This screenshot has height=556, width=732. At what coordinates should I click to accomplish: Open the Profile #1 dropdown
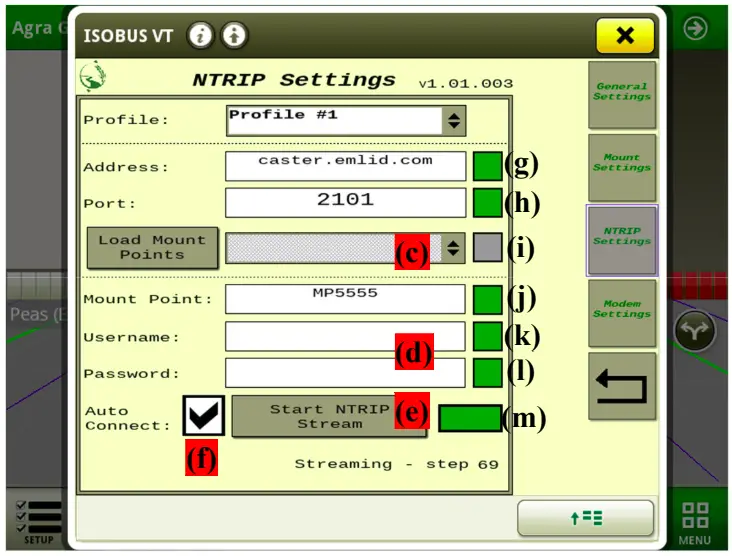tap(346, 121)
